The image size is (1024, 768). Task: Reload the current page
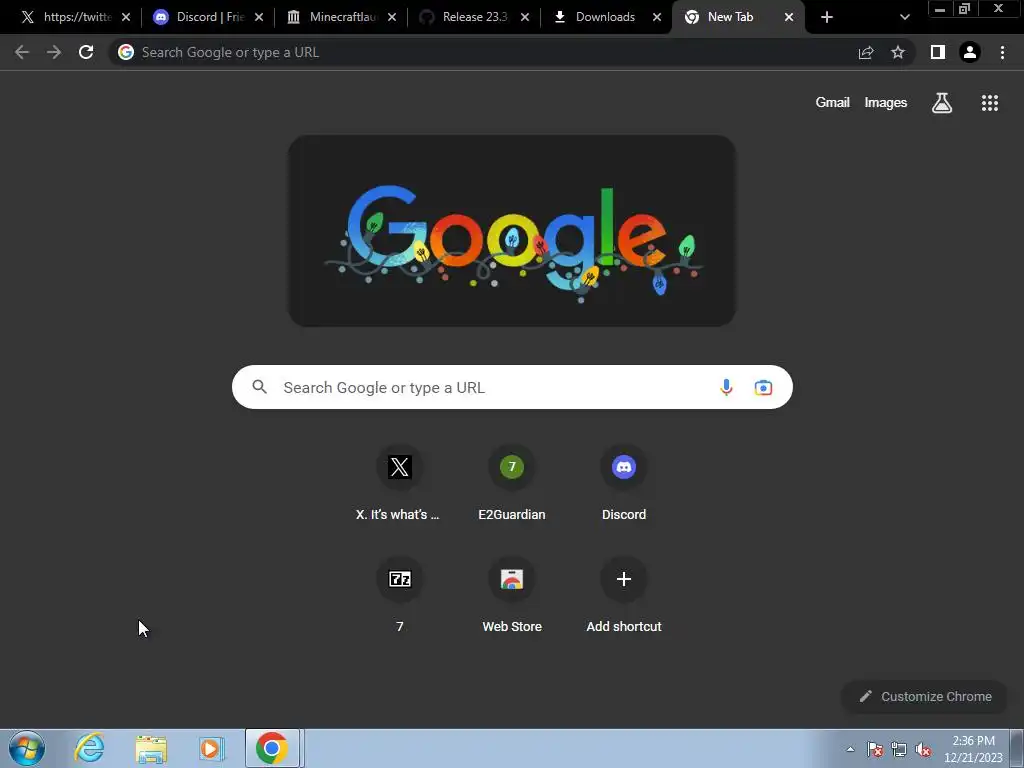point(86,52)
